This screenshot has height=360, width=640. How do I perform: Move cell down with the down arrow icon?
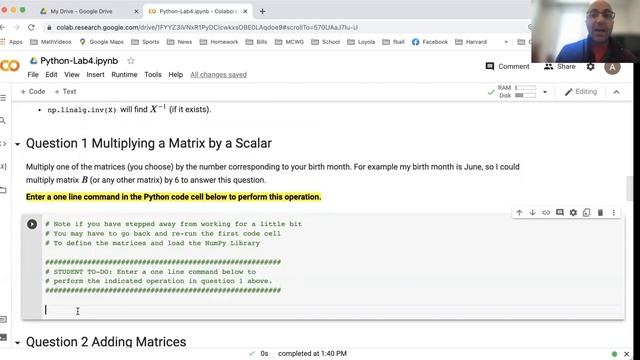click(x=533, y=213)
